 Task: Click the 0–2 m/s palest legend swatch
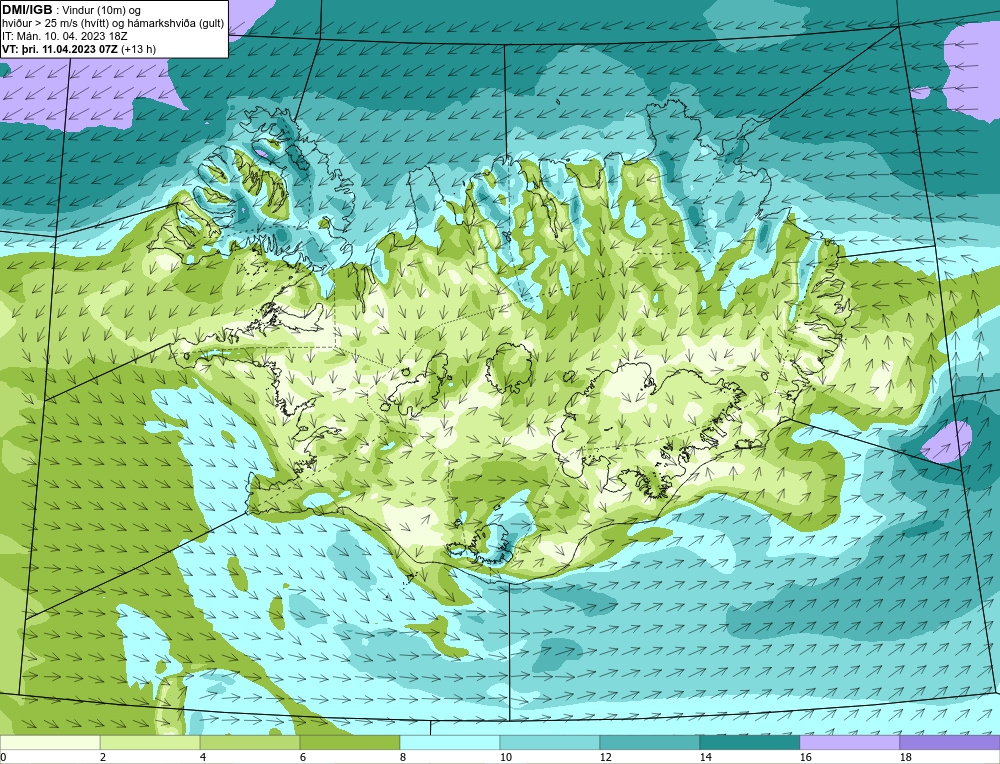[50, 742]
